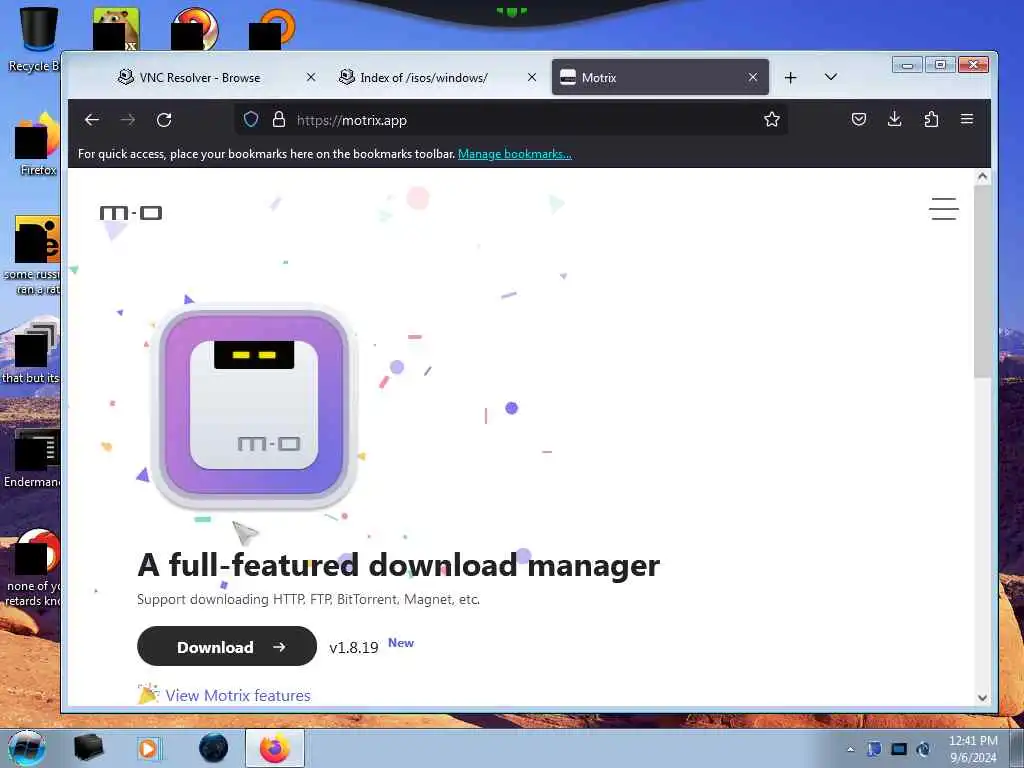Viewport: 1024px width, 768px height.
Task: View site security via the padlock icon
Action: pos(279,120)
